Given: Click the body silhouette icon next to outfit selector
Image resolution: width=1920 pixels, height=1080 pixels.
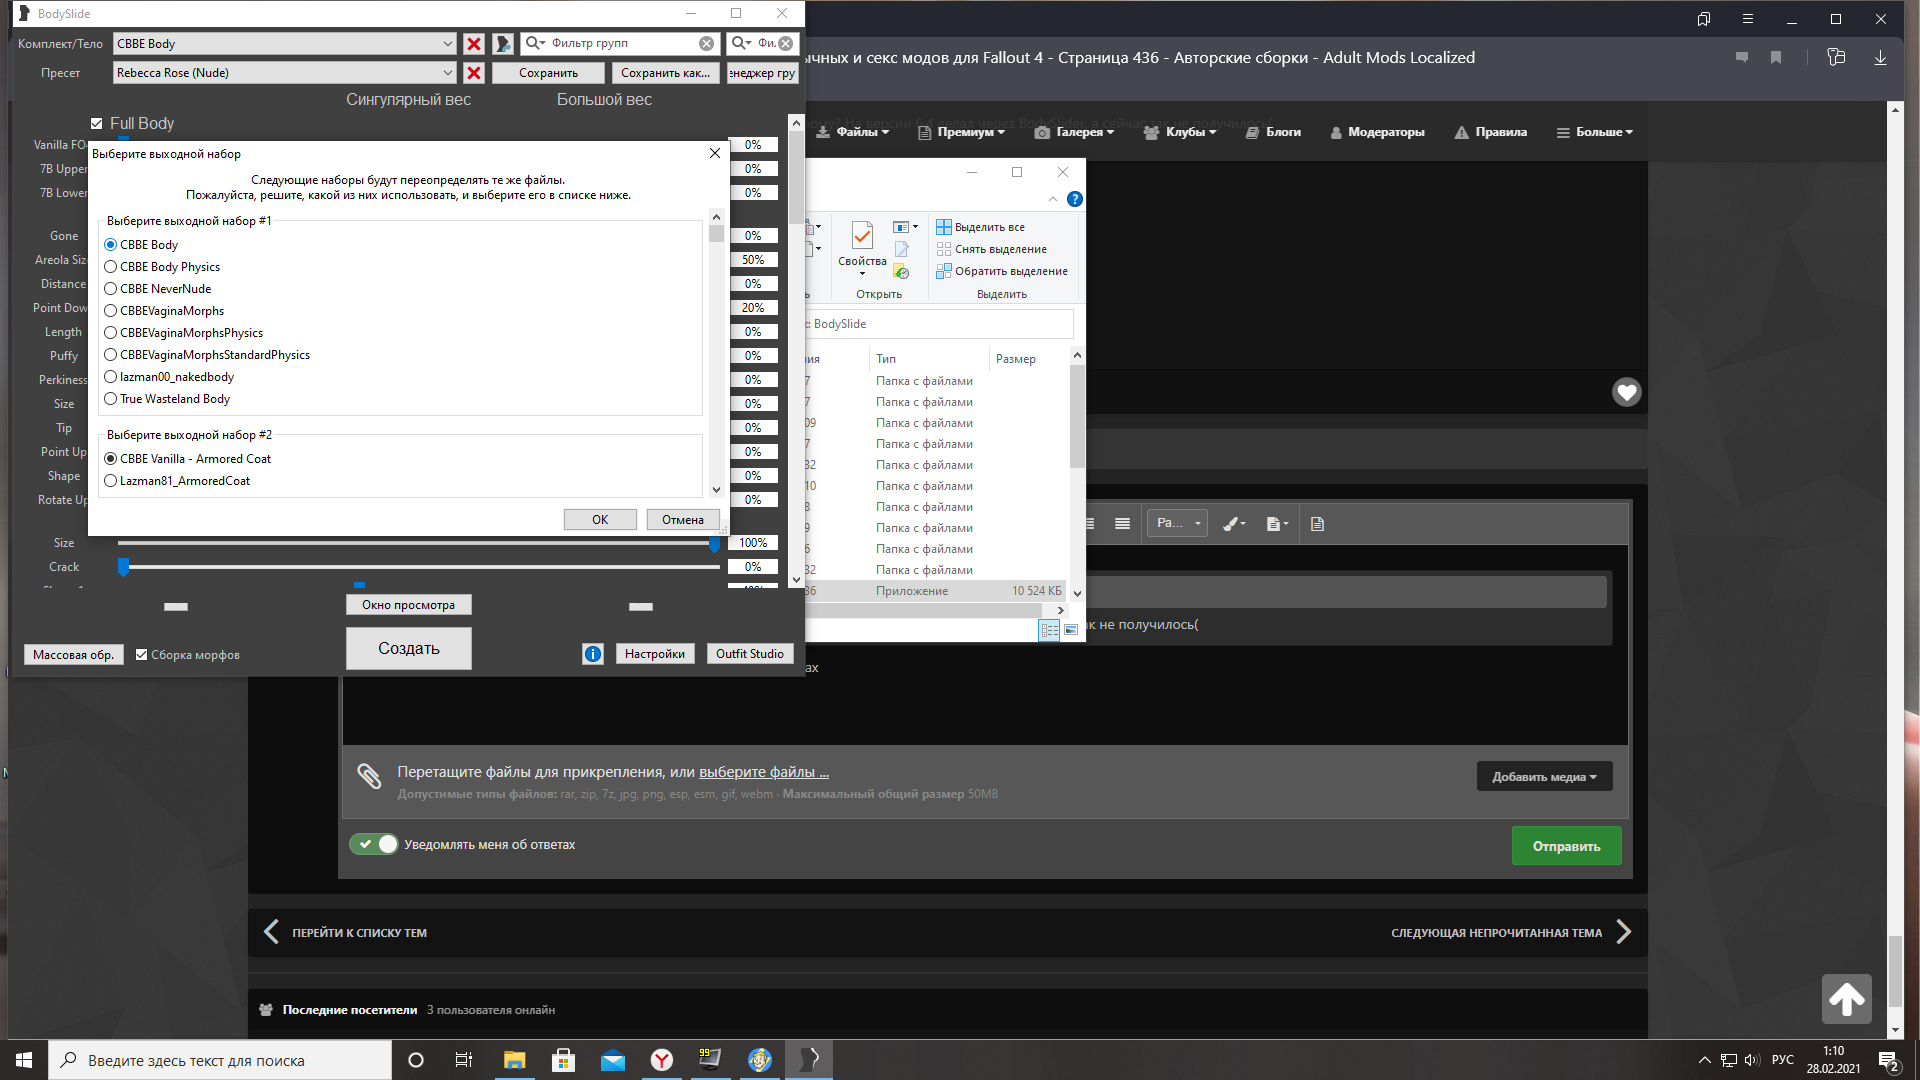Looking at the screenshot, I should (x=503, y=44).
